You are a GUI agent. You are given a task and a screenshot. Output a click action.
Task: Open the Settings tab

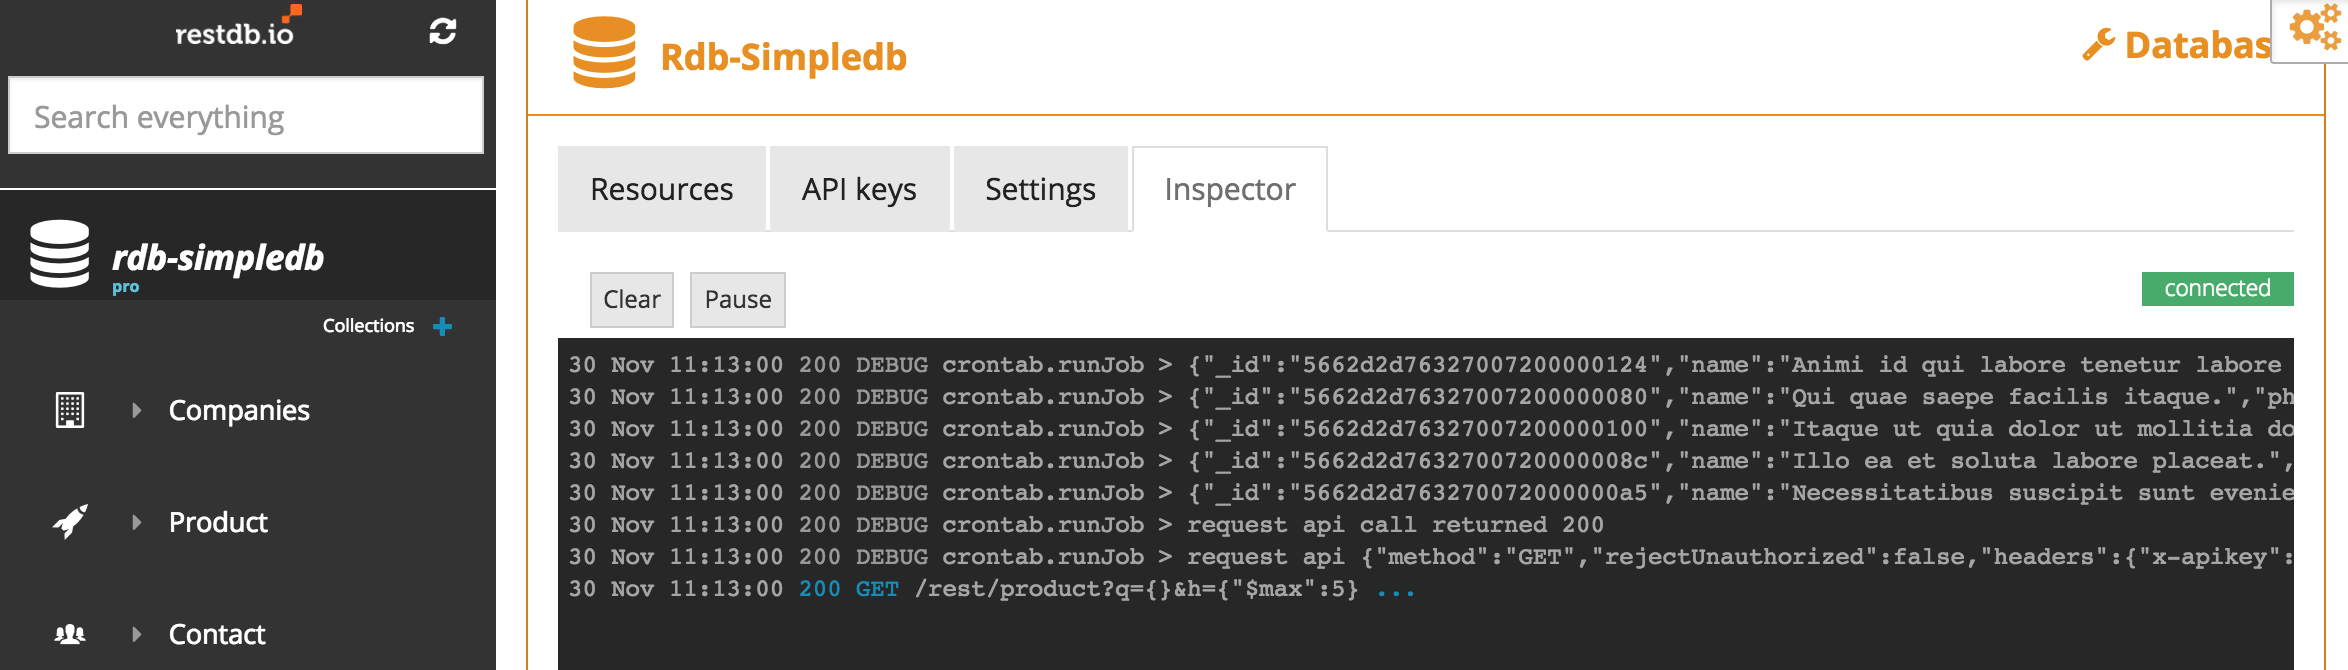click(x=1040, y=189)
